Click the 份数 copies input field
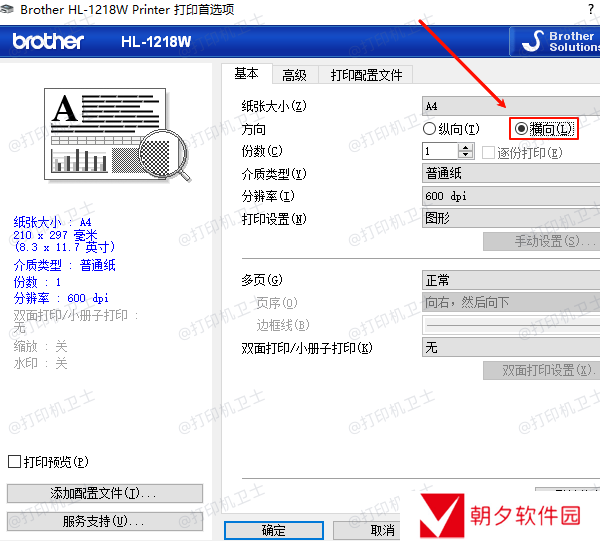 pyautogui.click(x=440, y=151)
